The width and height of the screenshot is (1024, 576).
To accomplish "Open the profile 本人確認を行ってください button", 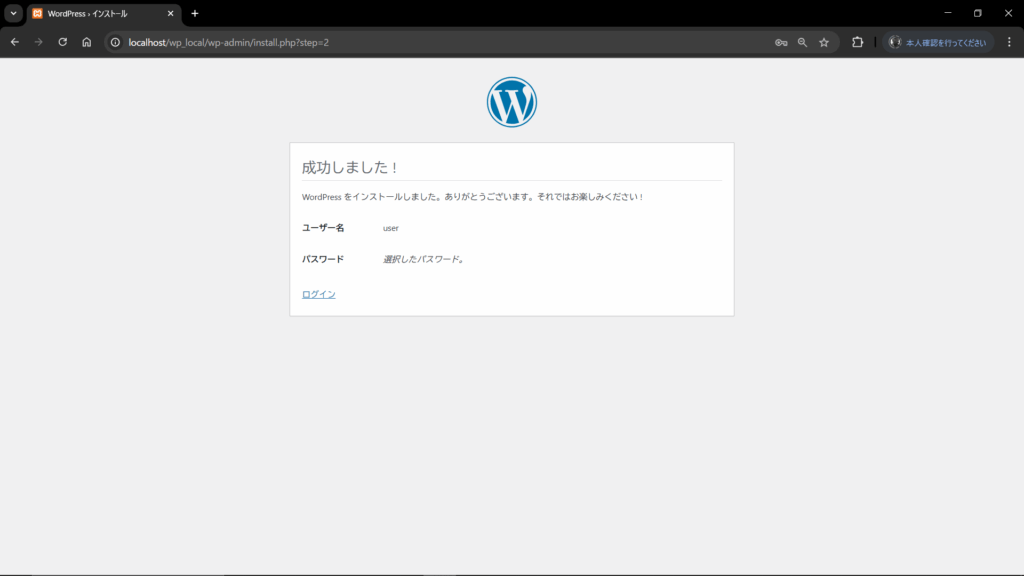I will point(938,42).
